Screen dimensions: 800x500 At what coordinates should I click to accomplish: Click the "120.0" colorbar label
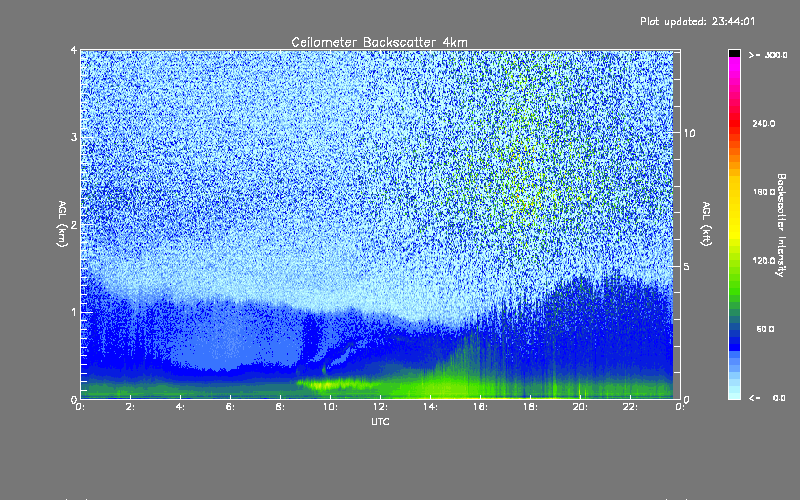coord(764,261)
